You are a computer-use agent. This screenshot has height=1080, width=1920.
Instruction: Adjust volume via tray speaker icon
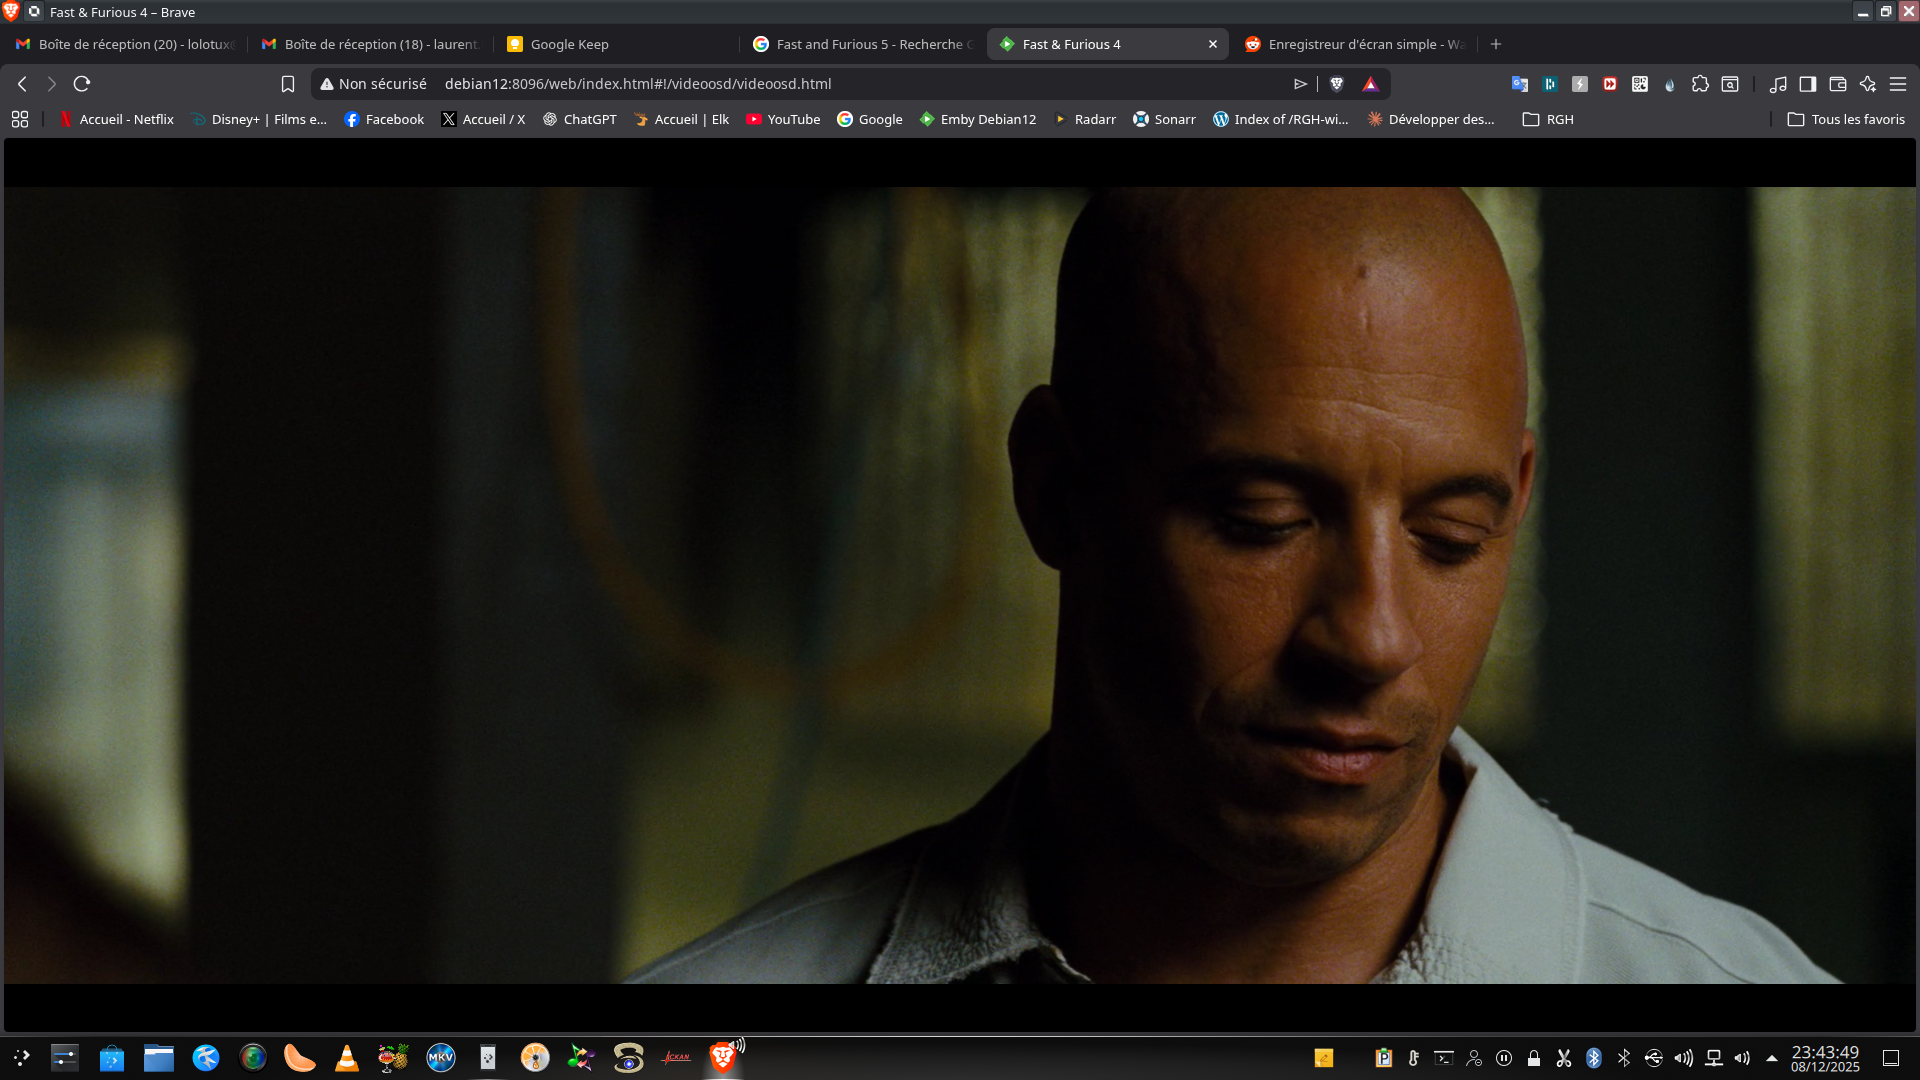1742,1058
